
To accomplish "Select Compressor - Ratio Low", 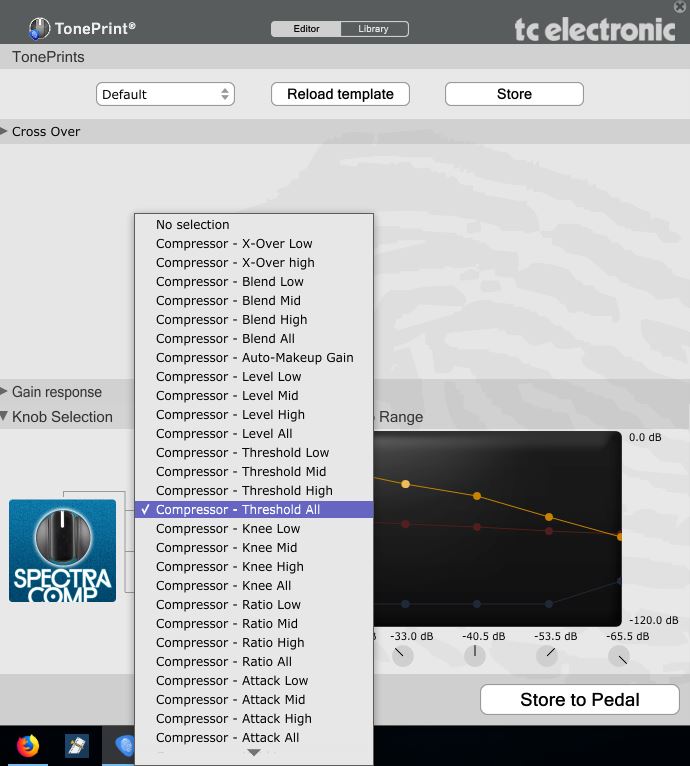I will 254,605.
